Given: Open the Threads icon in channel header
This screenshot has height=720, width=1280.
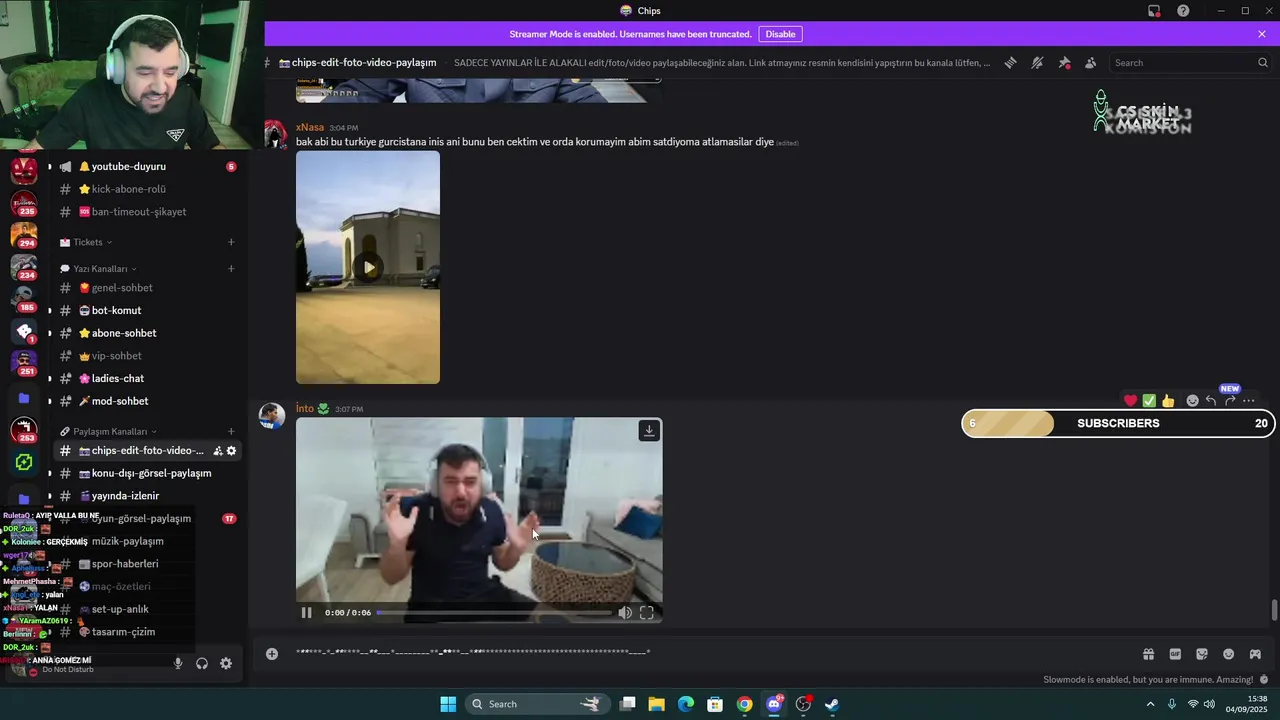Looking at the screenshot, I should tap(1011, 63).
